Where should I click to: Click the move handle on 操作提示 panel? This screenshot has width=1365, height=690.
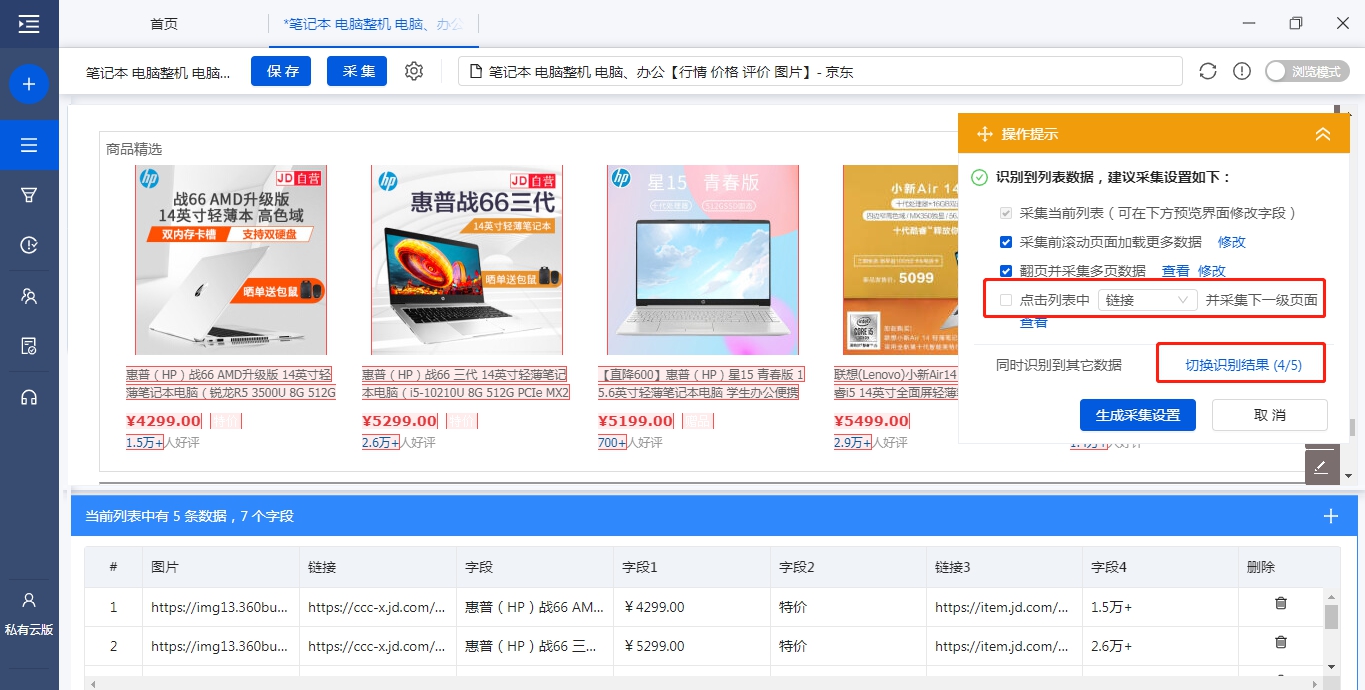pyautogui.click(x=984, y=134)
